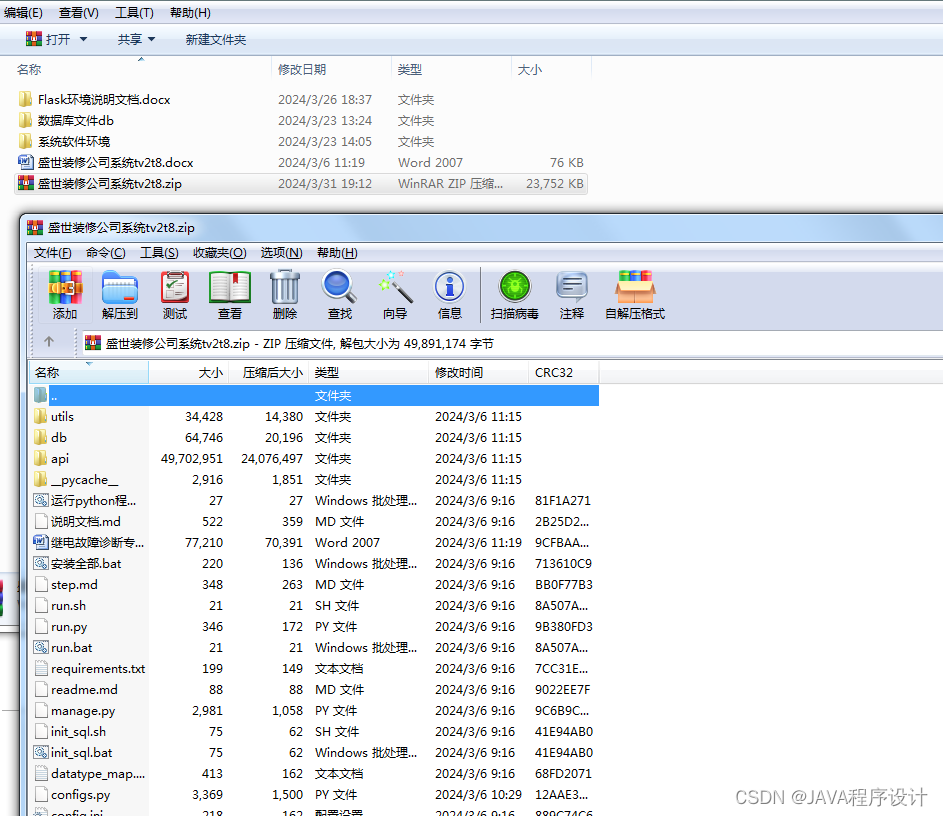Select the api folder in the archive
The height and width of the screenshot is (816, 943).
pos(60,459)
